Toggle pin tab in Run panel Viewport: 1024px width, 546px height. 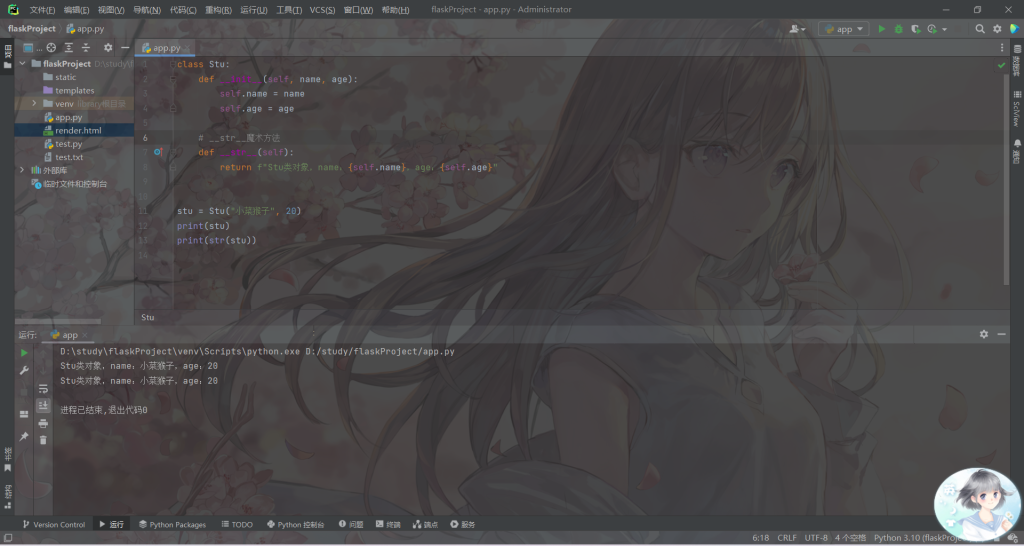tap(25, 436)
